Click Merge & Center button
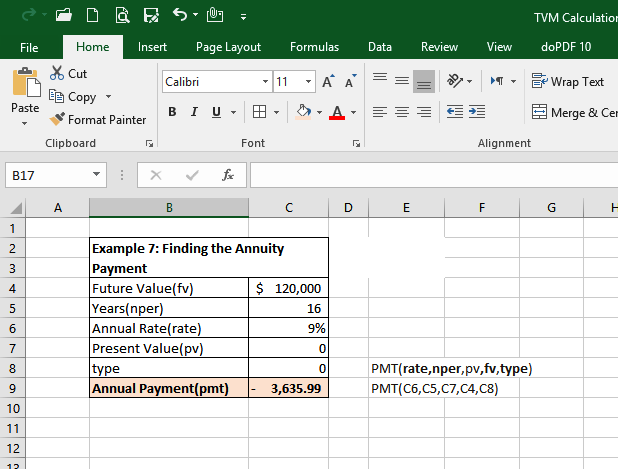The image size is (618, 469). [x=574, y=112]
